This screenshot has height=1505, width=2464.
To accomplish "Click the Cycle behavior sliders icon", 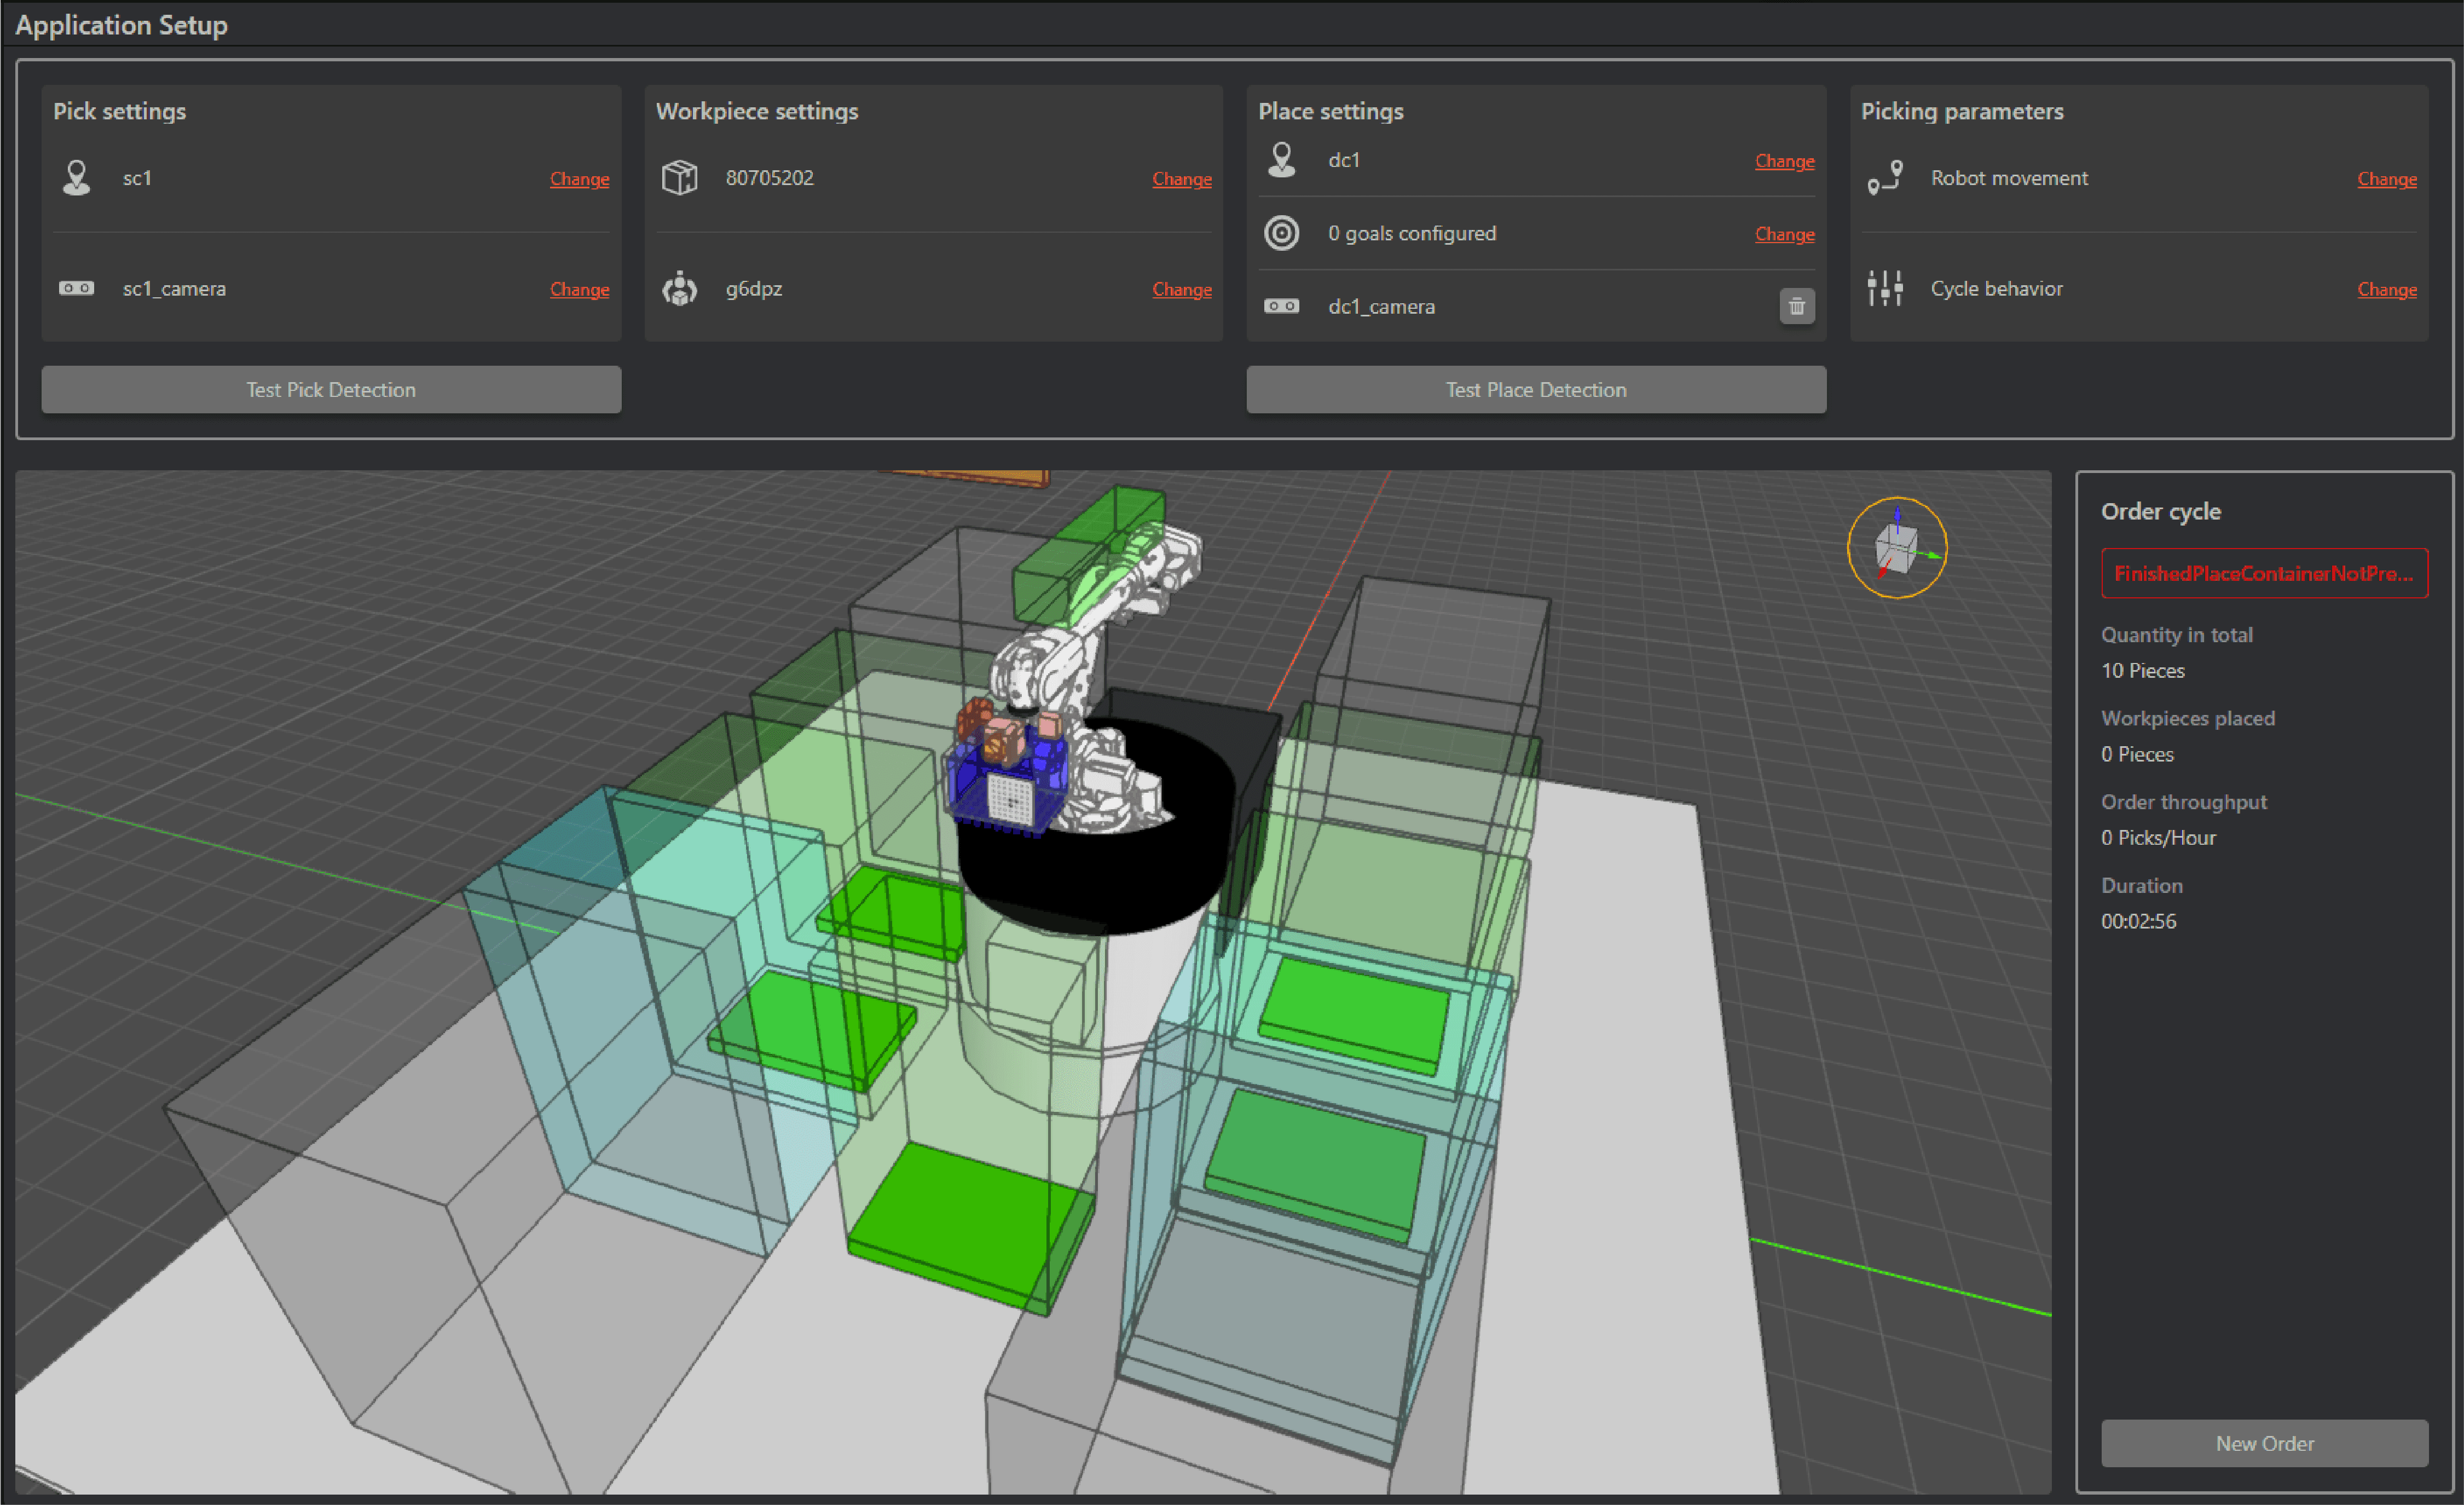I will click(1884, 288).
